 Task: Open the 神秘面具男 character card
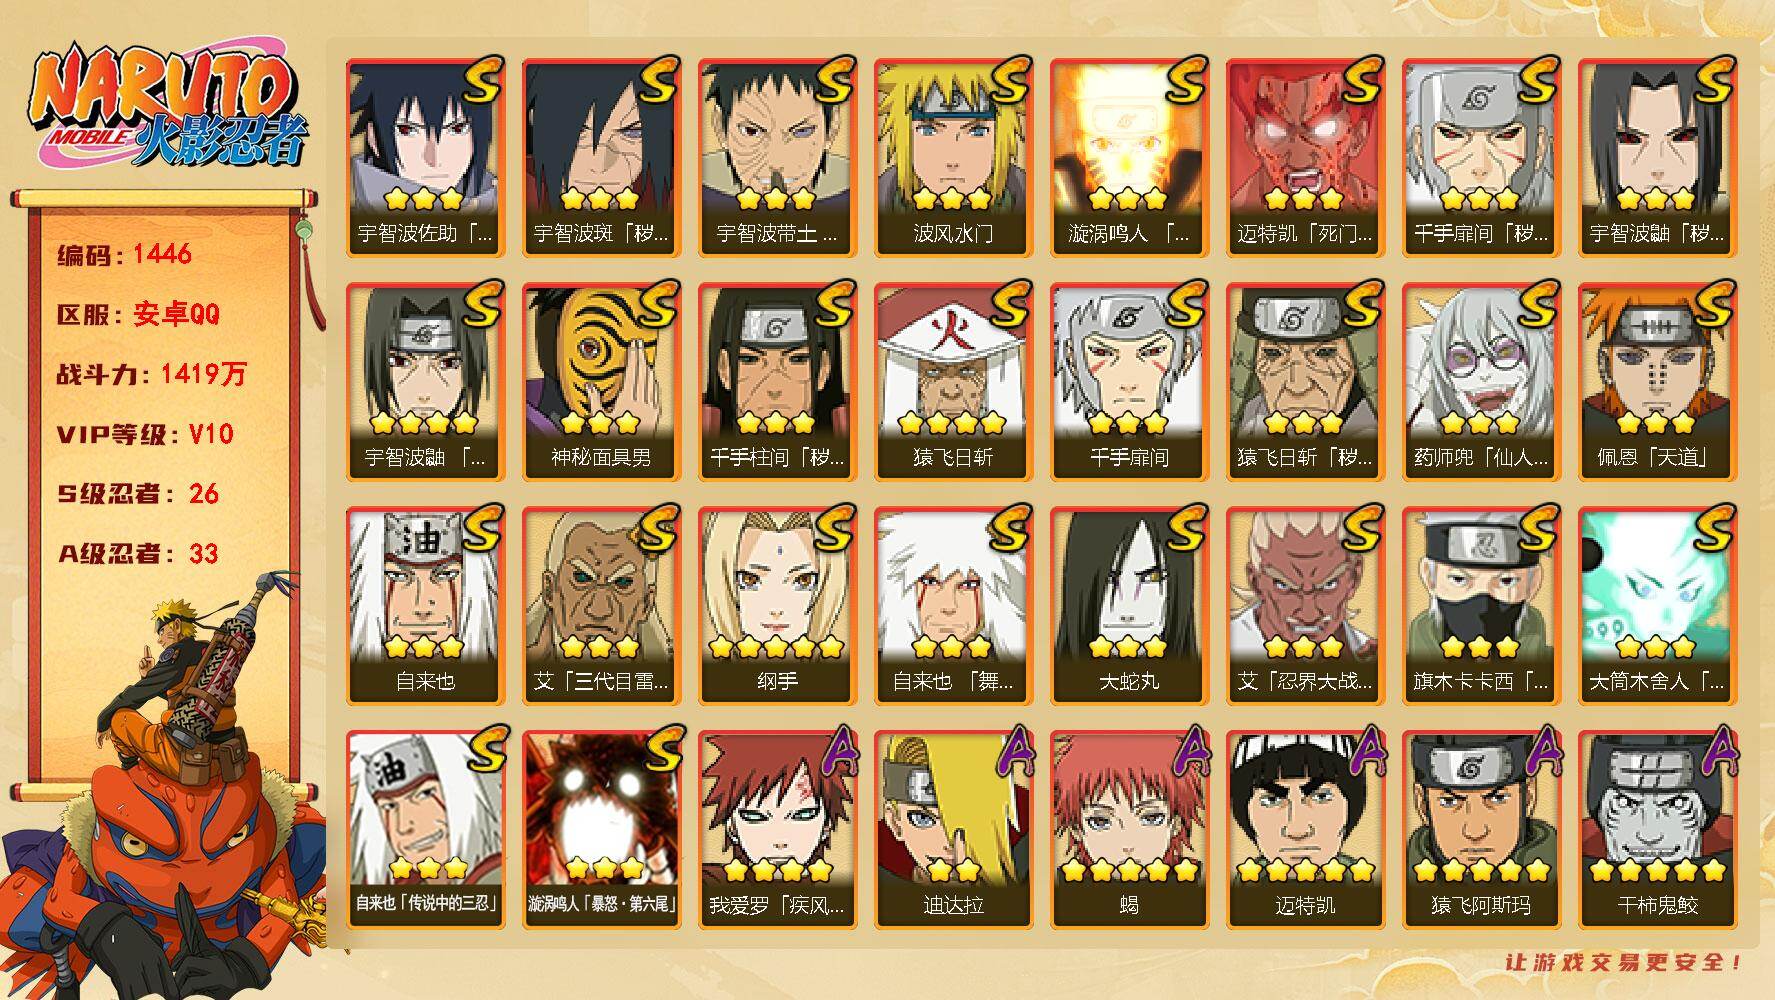click(x=601, y=382)
